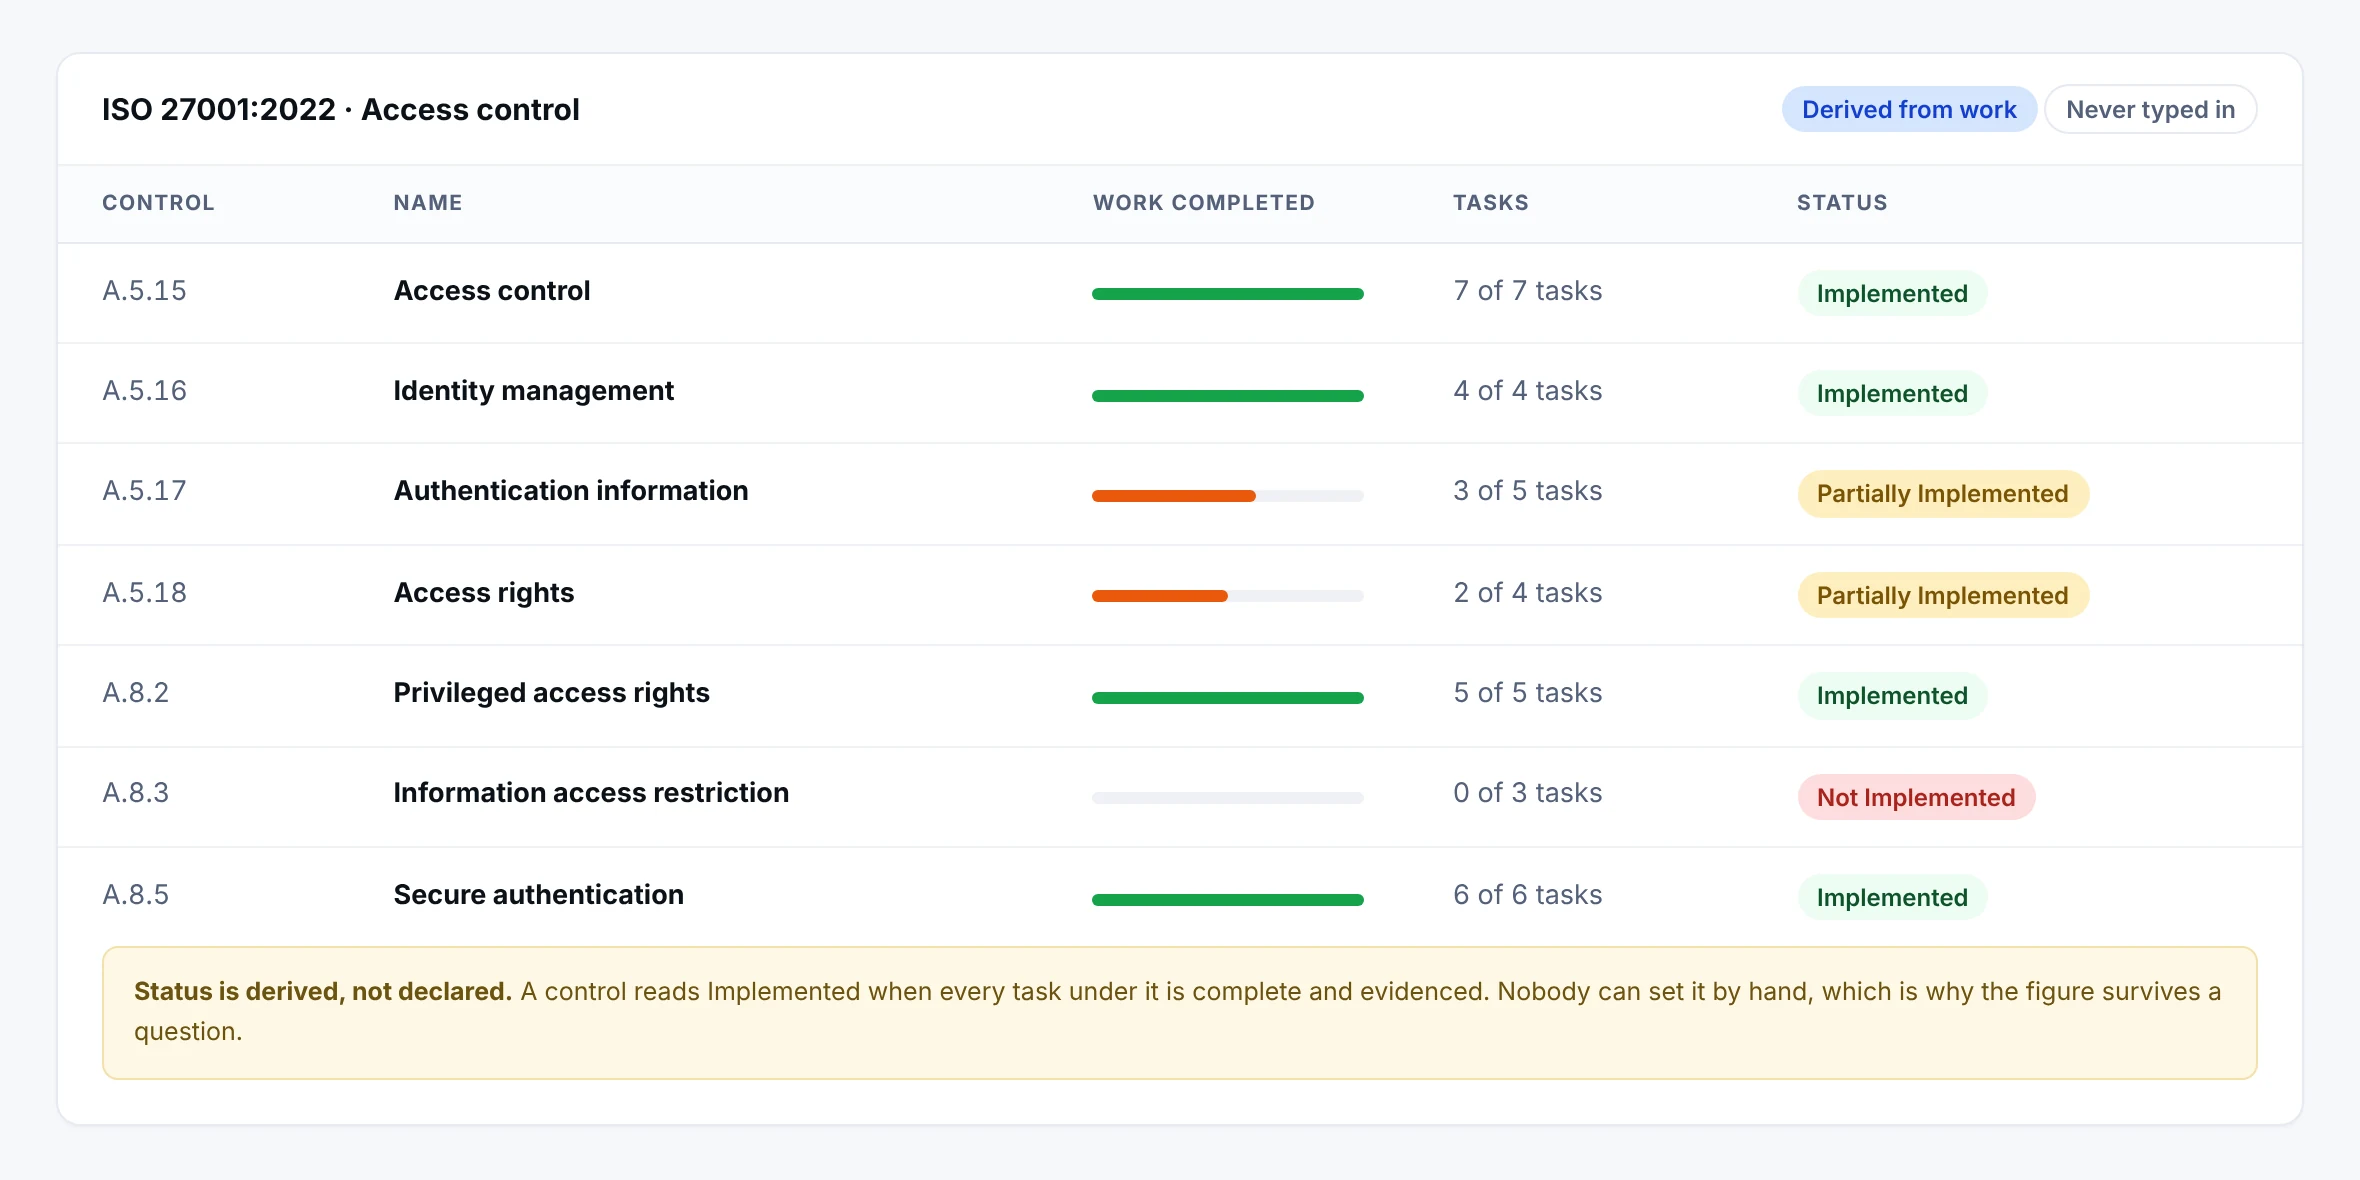
Task: Open 'Information access restriction' control name
Action: 591,793
